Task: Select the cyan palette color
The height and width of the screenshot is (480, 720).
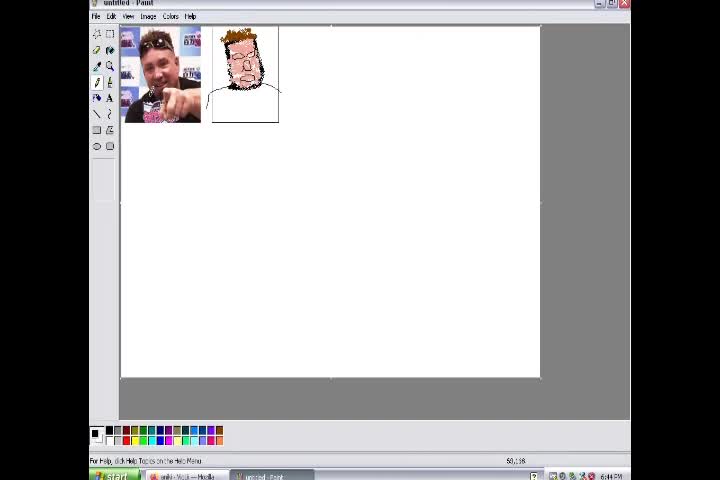Action: [152, 441]
